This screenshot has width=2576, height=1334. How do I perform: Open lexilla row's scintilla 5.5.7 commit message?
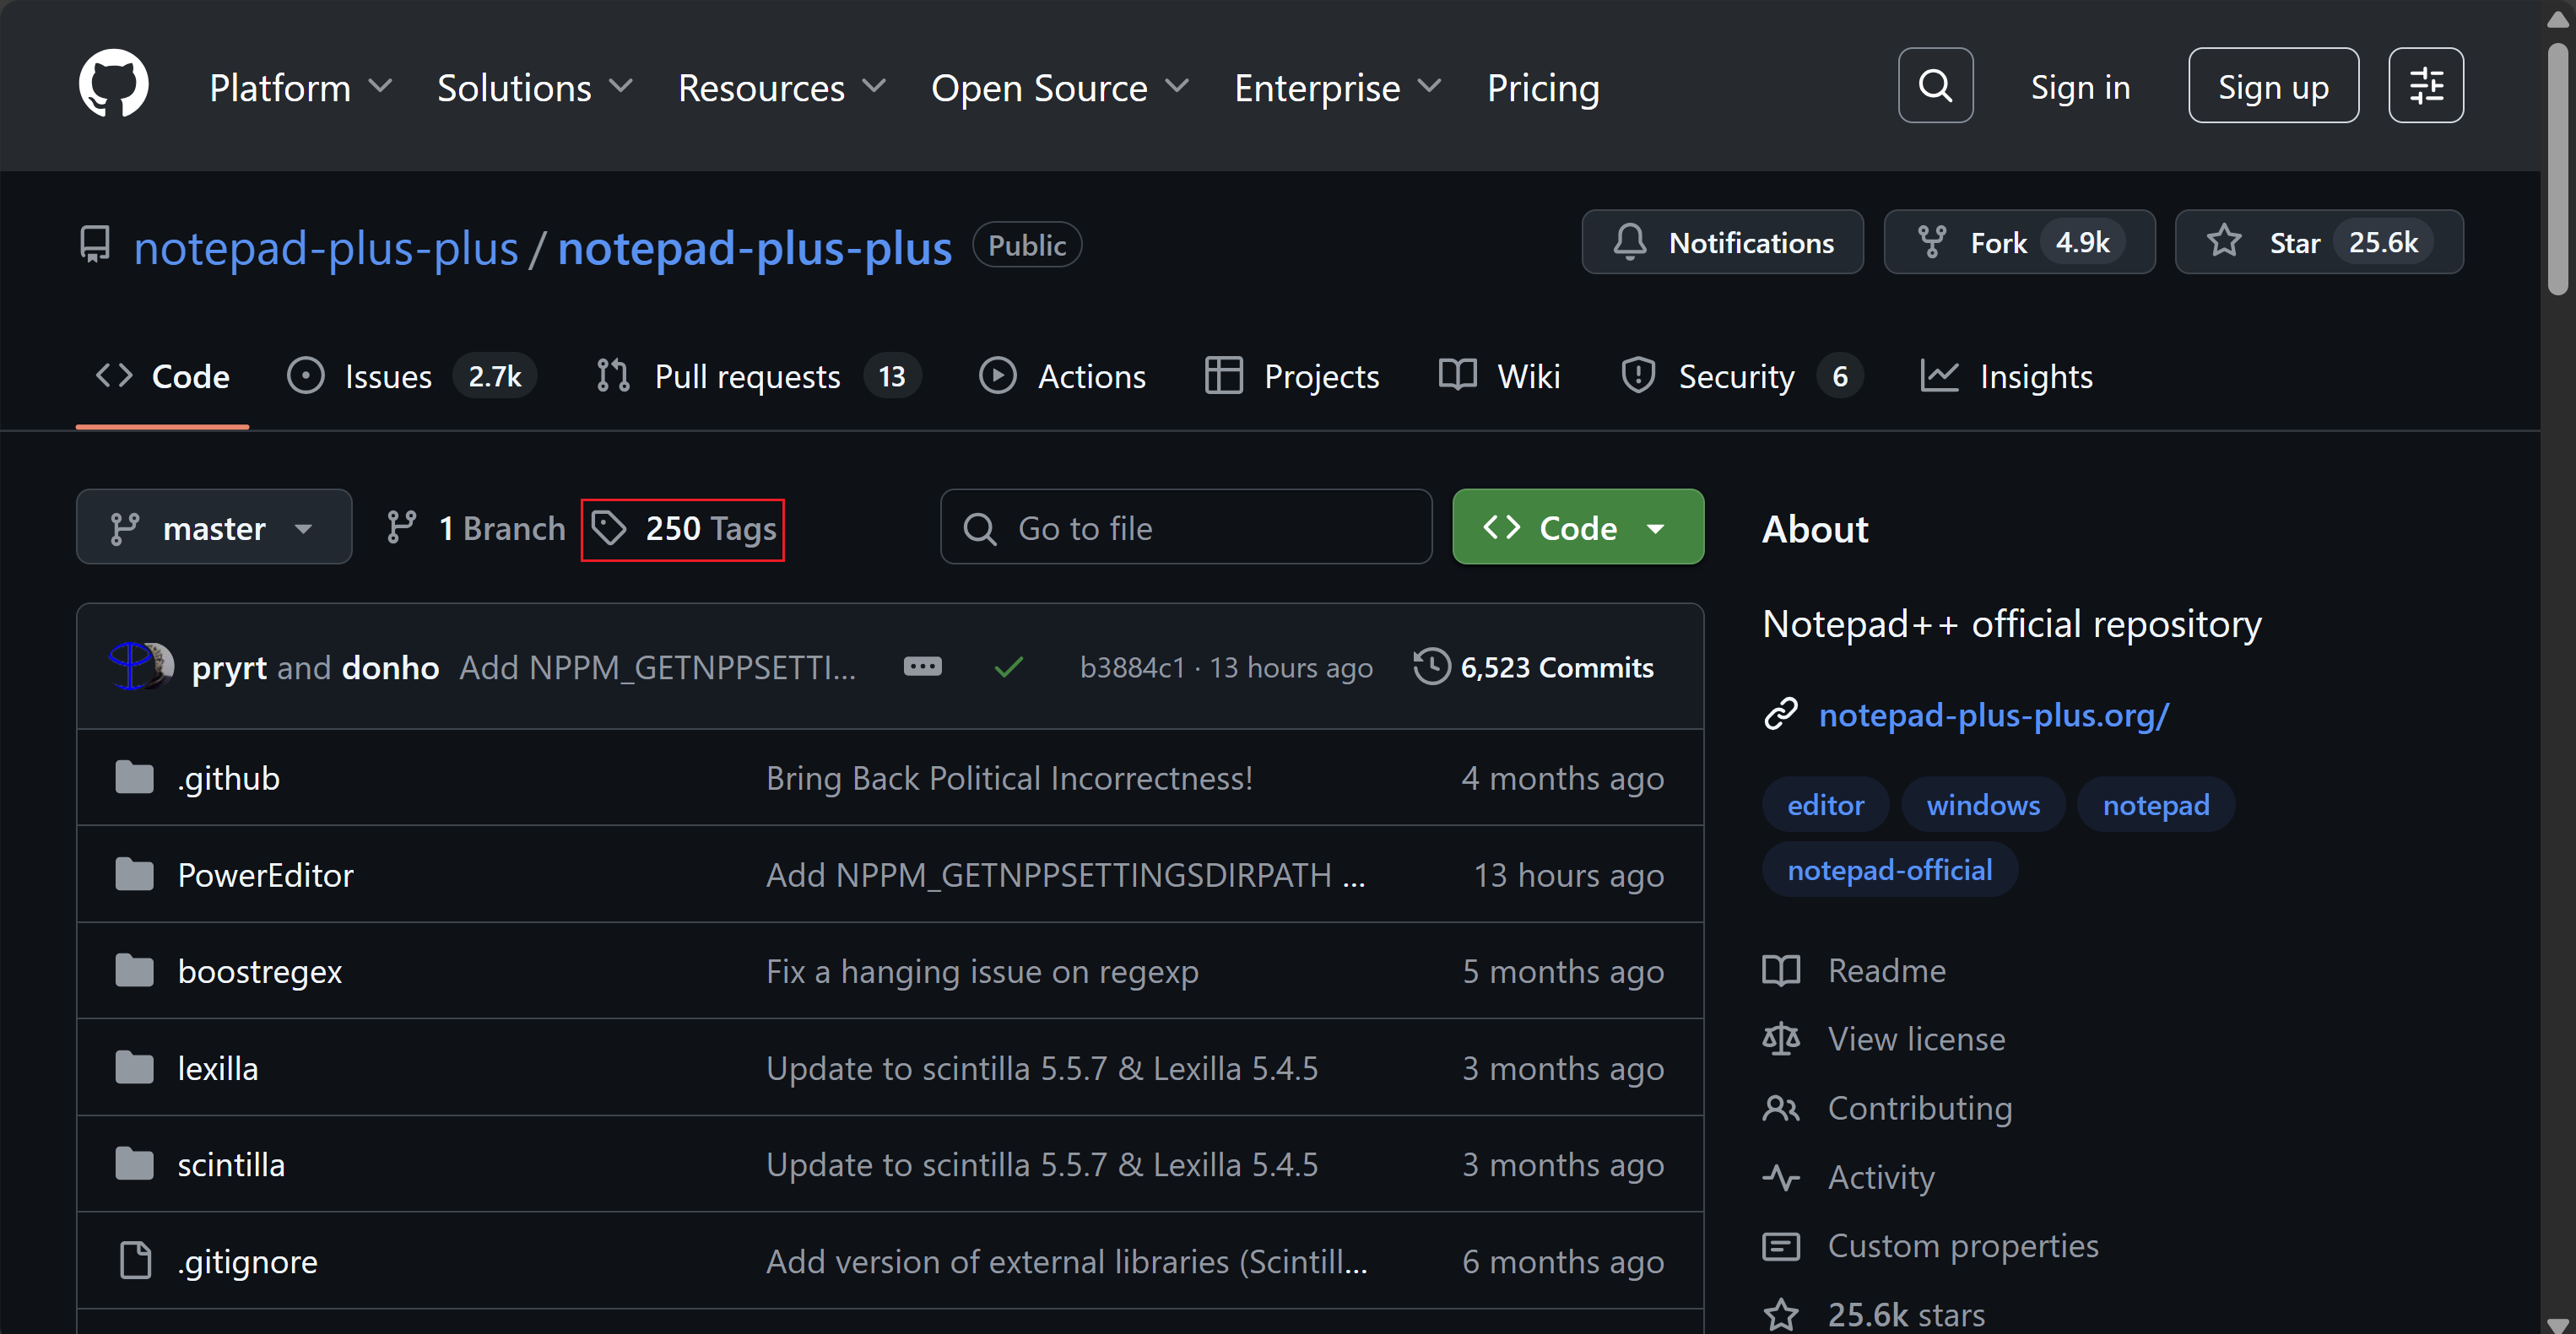(x=1042, y=1068)
